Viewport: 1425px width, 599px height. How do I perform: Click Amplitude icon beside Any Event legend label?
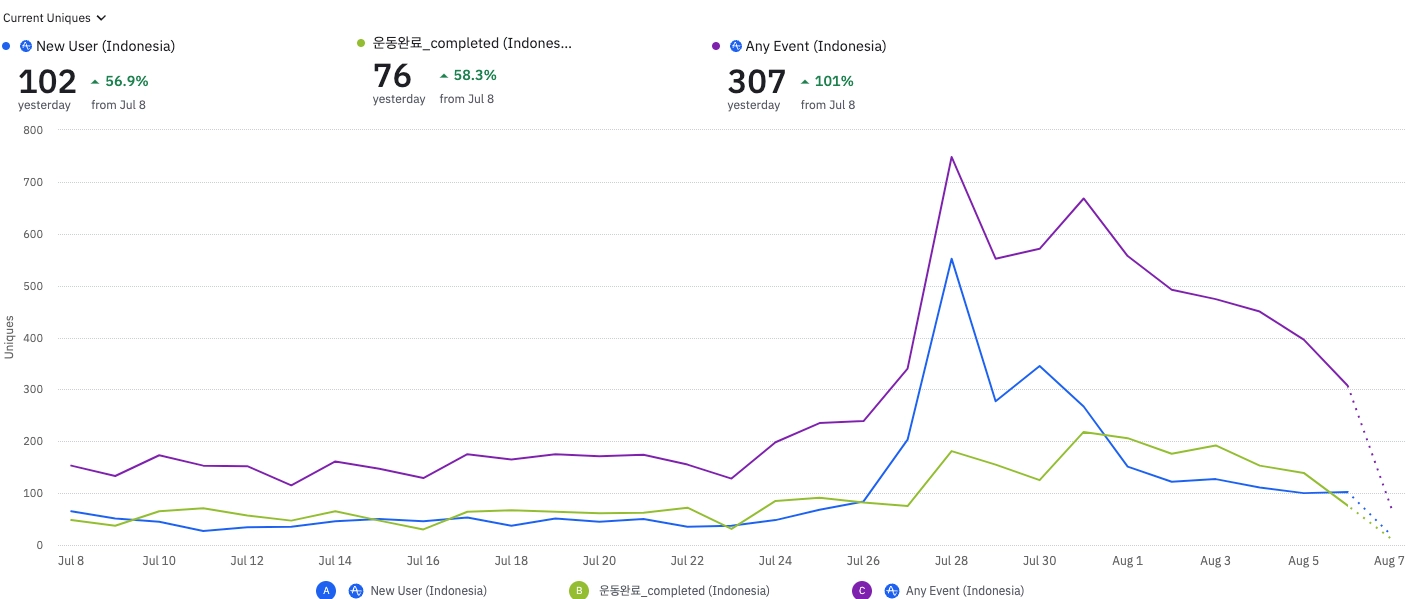tap(891, 591)
